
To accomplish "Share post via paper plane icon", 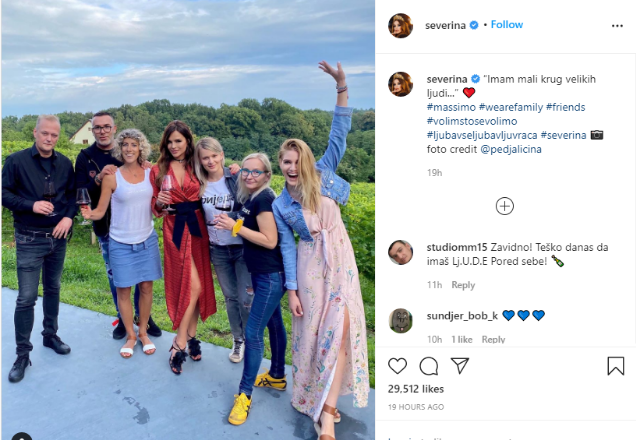I will click(460, 366).
